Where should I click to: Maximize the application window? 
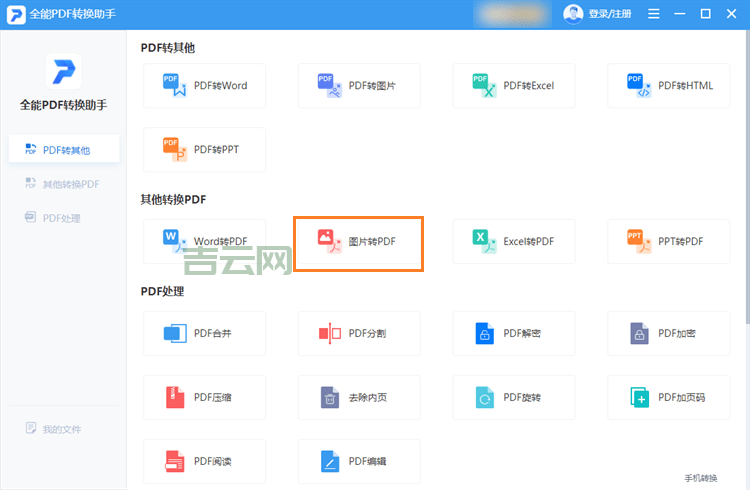click(x=705, y=14)
